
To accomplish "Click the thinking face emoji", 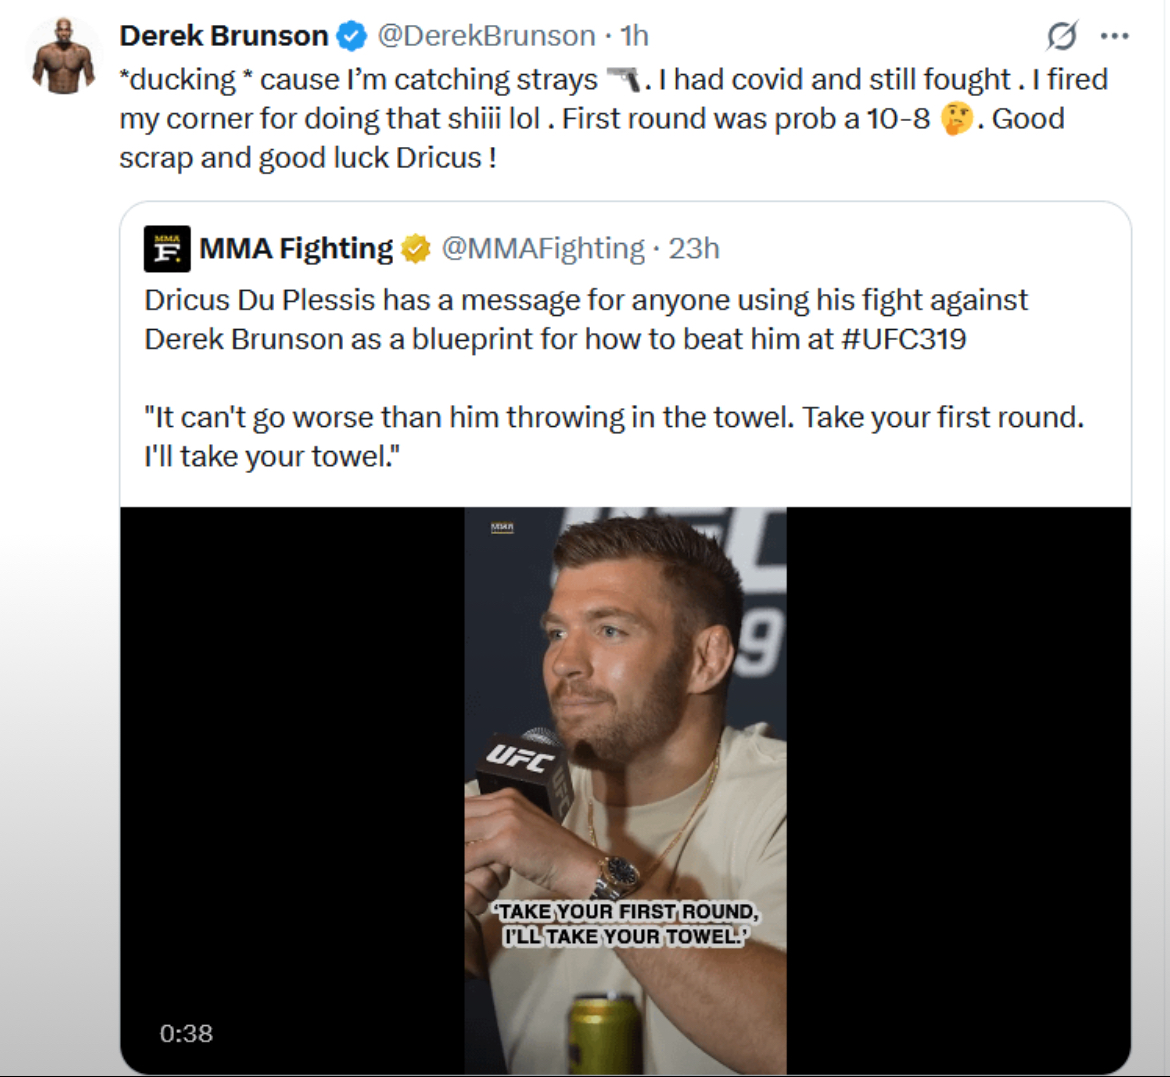I will [x=957, y=119].
